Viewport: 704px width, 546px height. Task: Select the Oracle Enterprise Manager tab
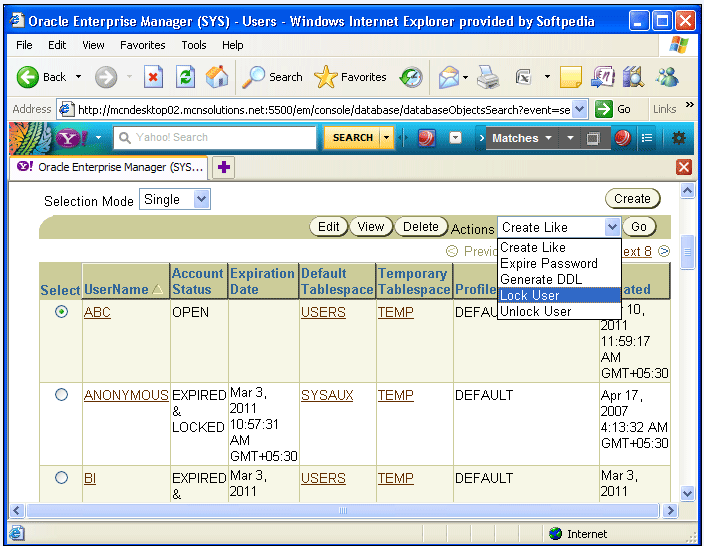coord(109,167)
